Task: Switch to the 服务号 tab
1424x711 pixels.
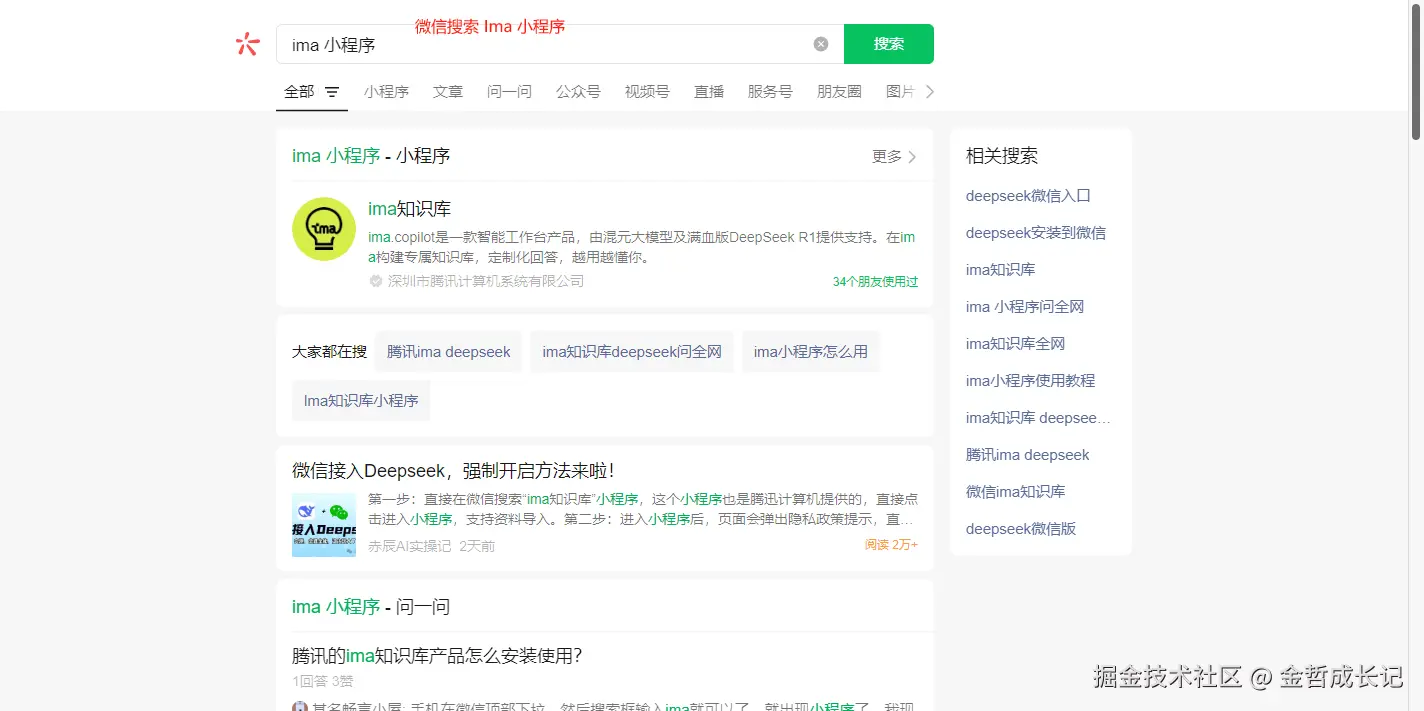Action: (770, 91)
